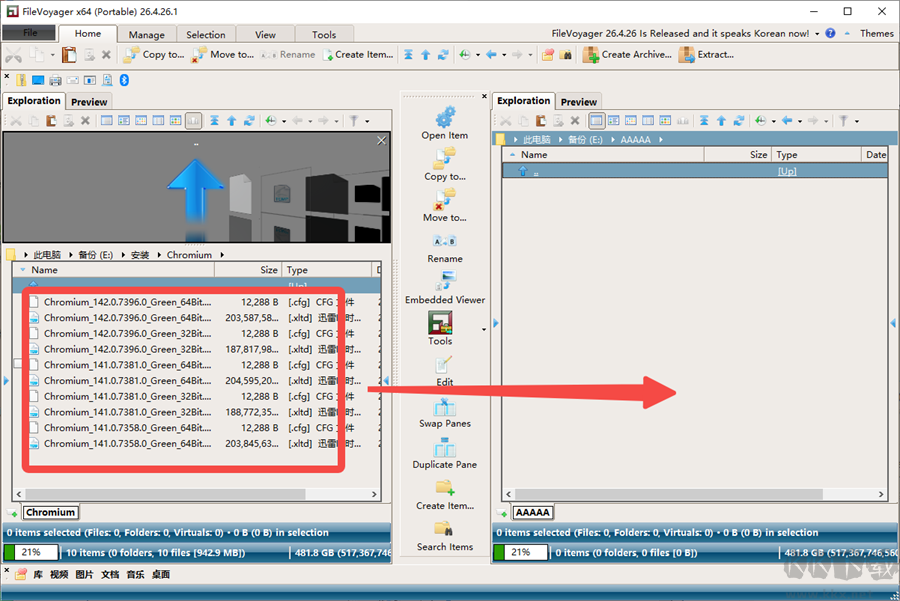
Task: Open the File menu
Action: (30, 33)
